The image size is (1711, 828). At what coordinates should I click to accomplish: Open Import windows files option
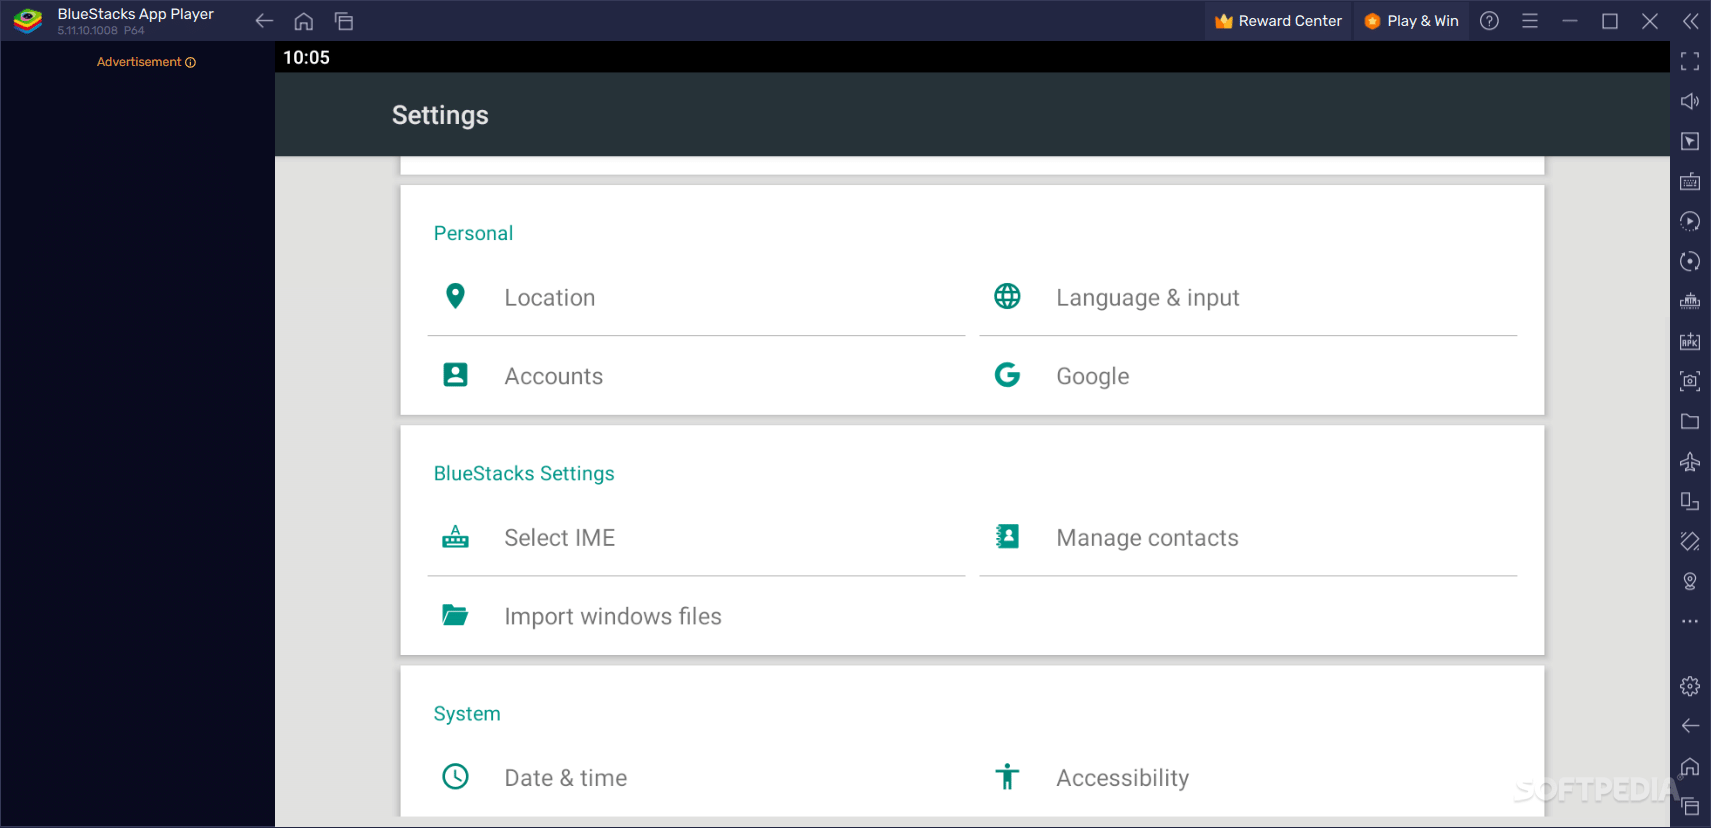tap(696, 616)
